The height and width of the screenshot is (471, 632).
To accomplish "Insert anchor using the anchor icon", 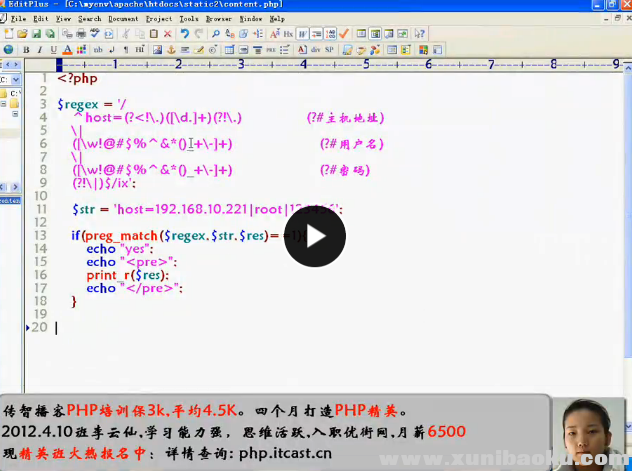I will (170, 49).
